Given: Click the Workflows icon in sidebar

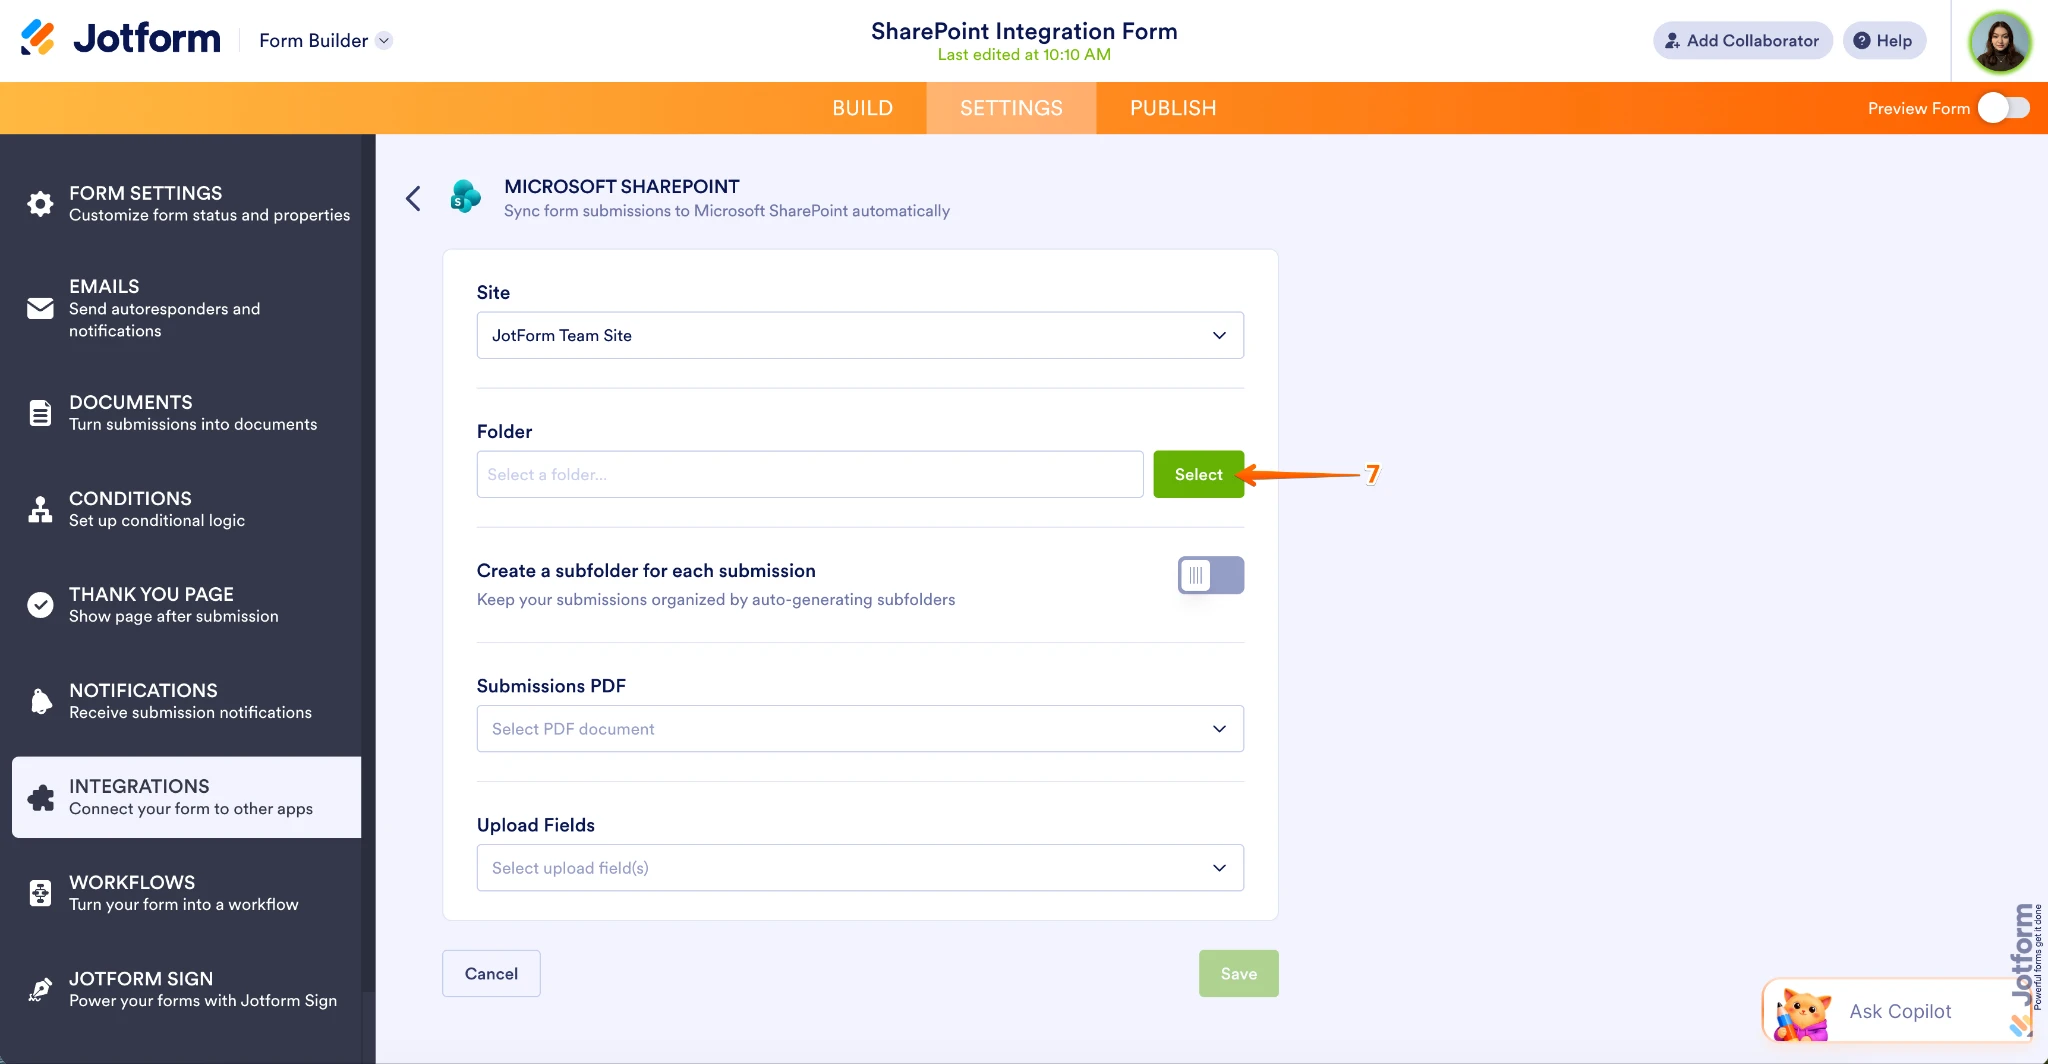Looking at the screenshot, I should (x=40, y=893).
